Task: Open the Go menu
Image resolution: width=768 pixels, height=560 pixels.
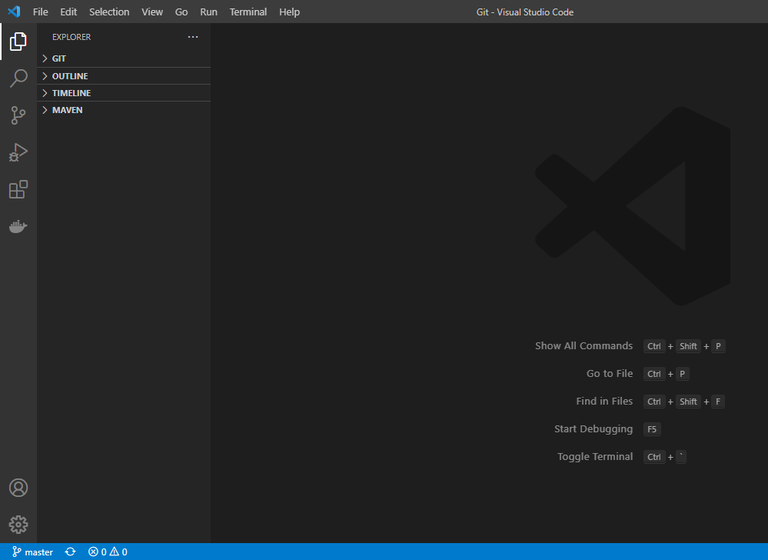Action: point(181,12)
